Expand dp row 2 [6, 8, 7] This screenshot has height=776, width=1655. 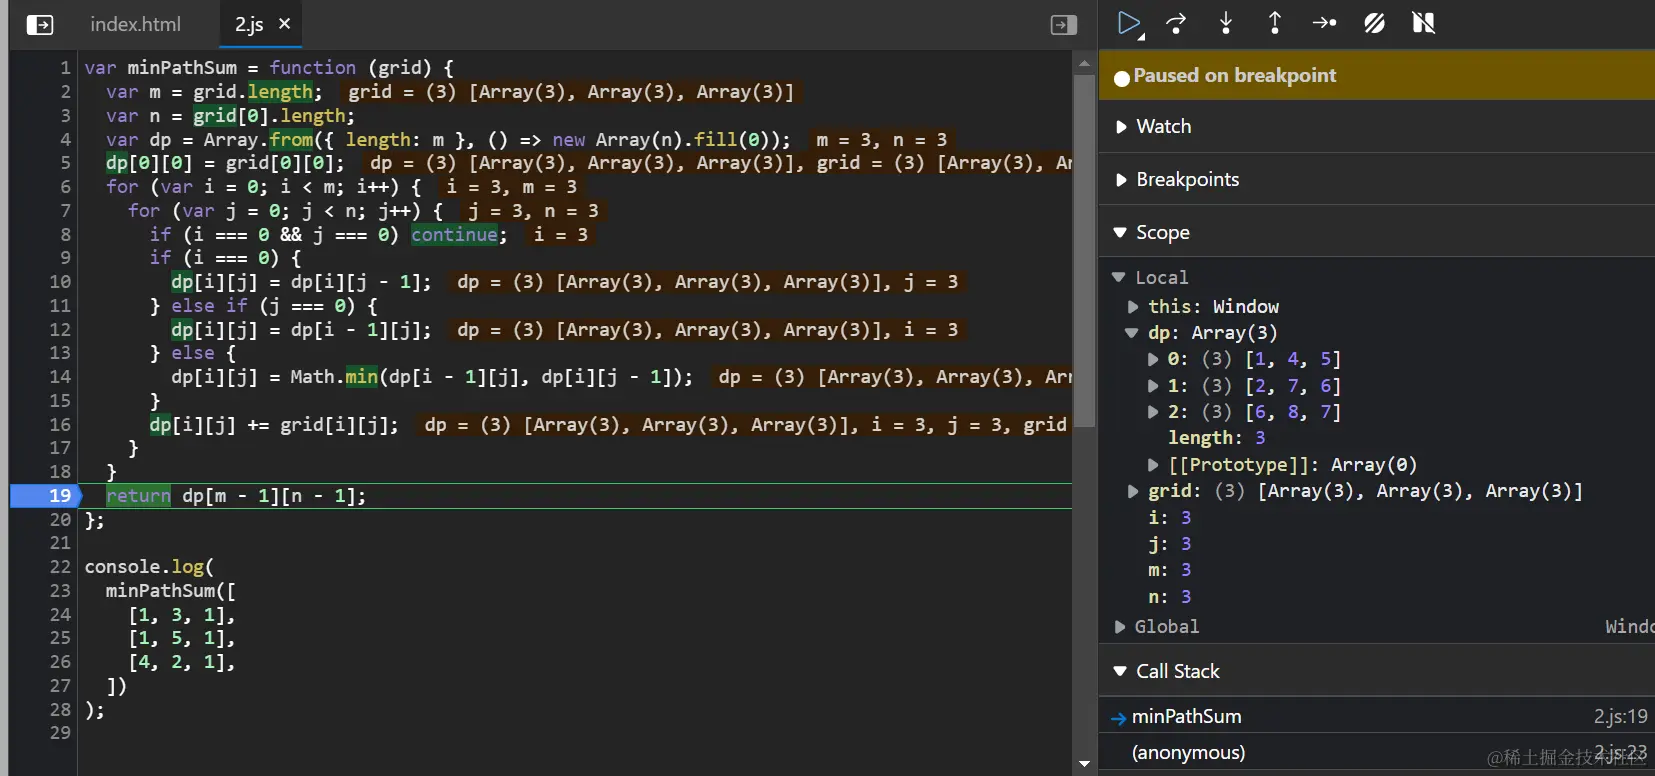click(x=1153, y=411)
